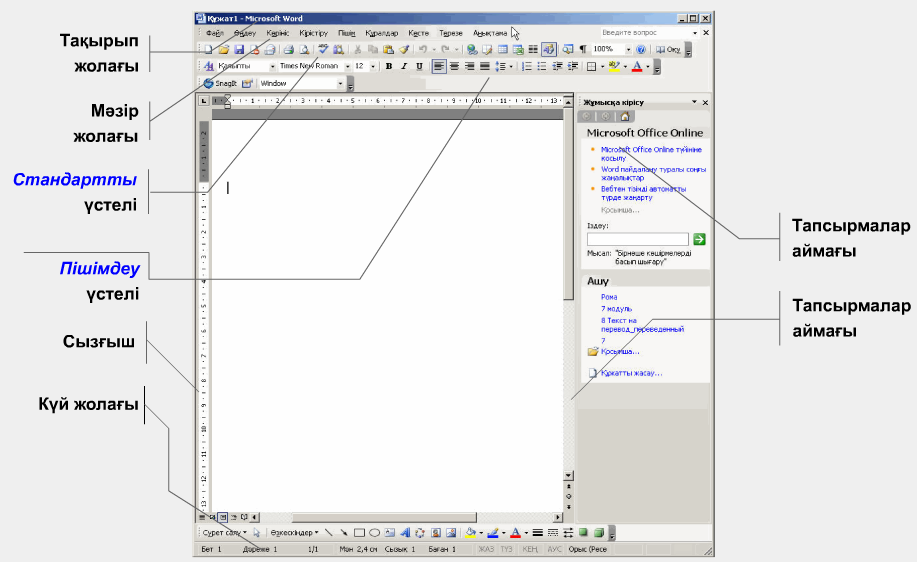Click the Құжатты жасау link
917x562 pixels.
click(631, 373)
